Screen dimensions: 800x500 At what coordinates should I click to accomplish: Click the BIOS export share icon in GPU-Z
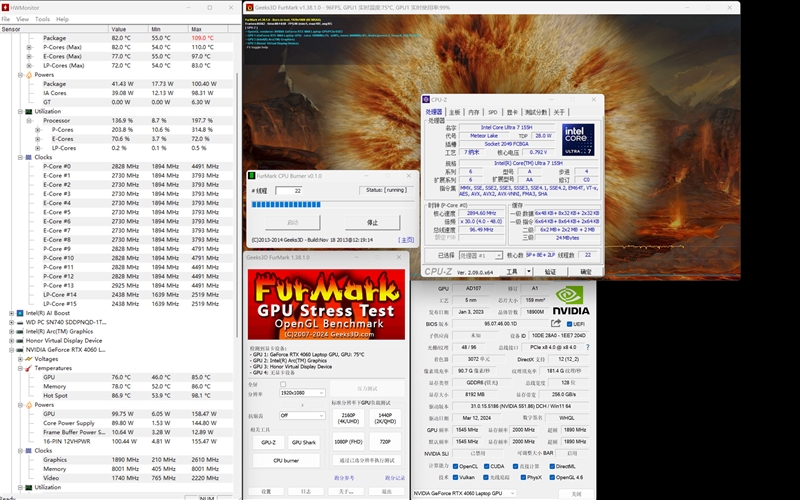click(556, 323)
